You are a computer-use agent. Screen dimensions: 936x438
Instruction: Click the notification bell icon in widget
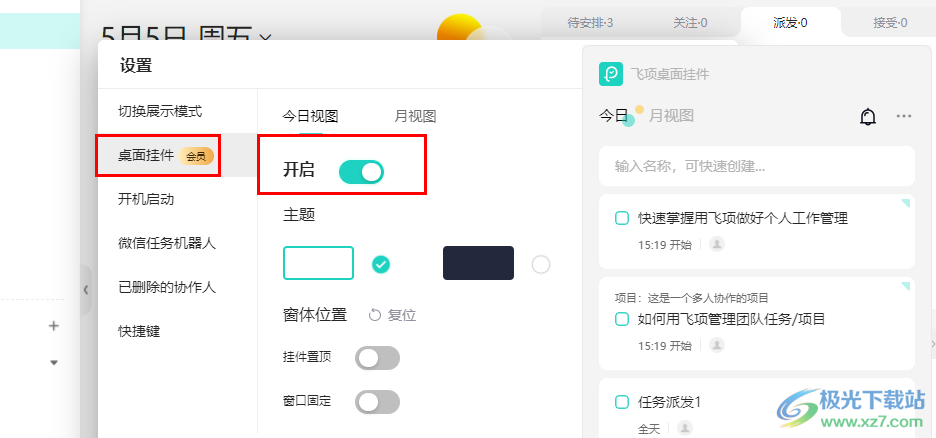tap(867, 116)
